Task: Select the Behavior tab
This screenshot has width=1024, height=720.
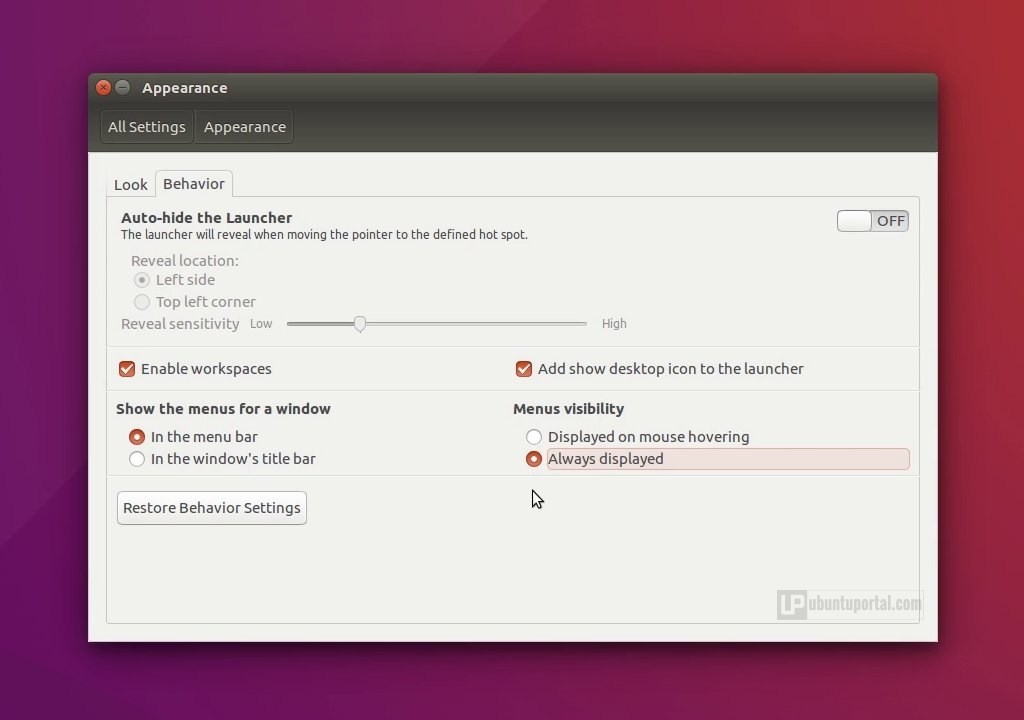Action: coord(194,184)
